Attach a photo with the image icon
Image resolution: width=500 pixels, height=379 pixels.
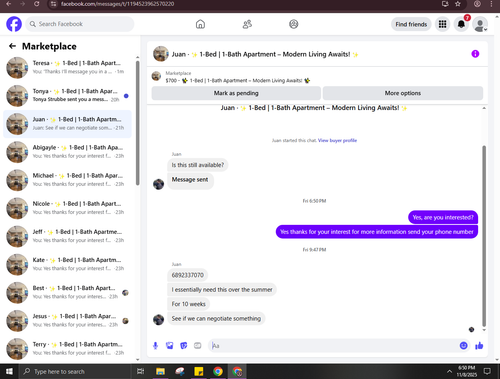point(170,346)
